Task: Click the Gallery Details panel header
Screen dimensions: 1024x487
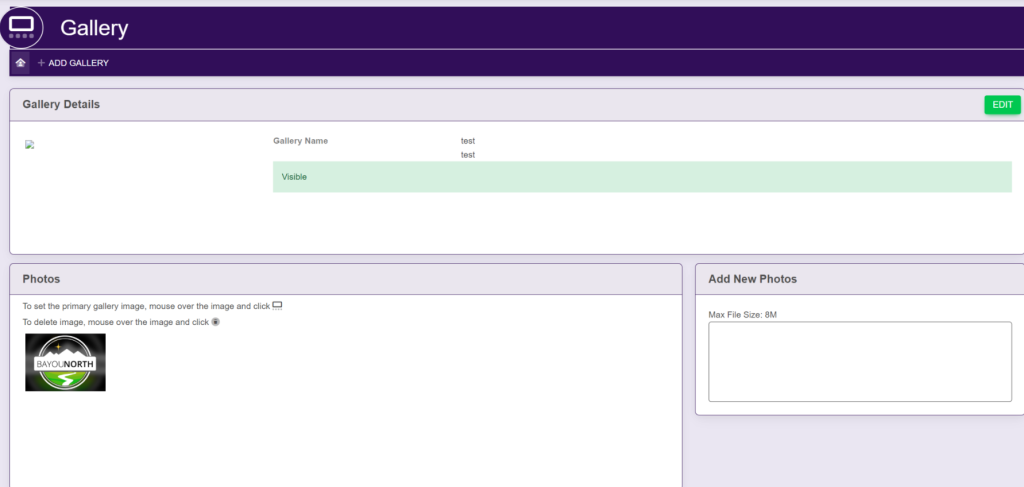Action: tap(61, 105)
